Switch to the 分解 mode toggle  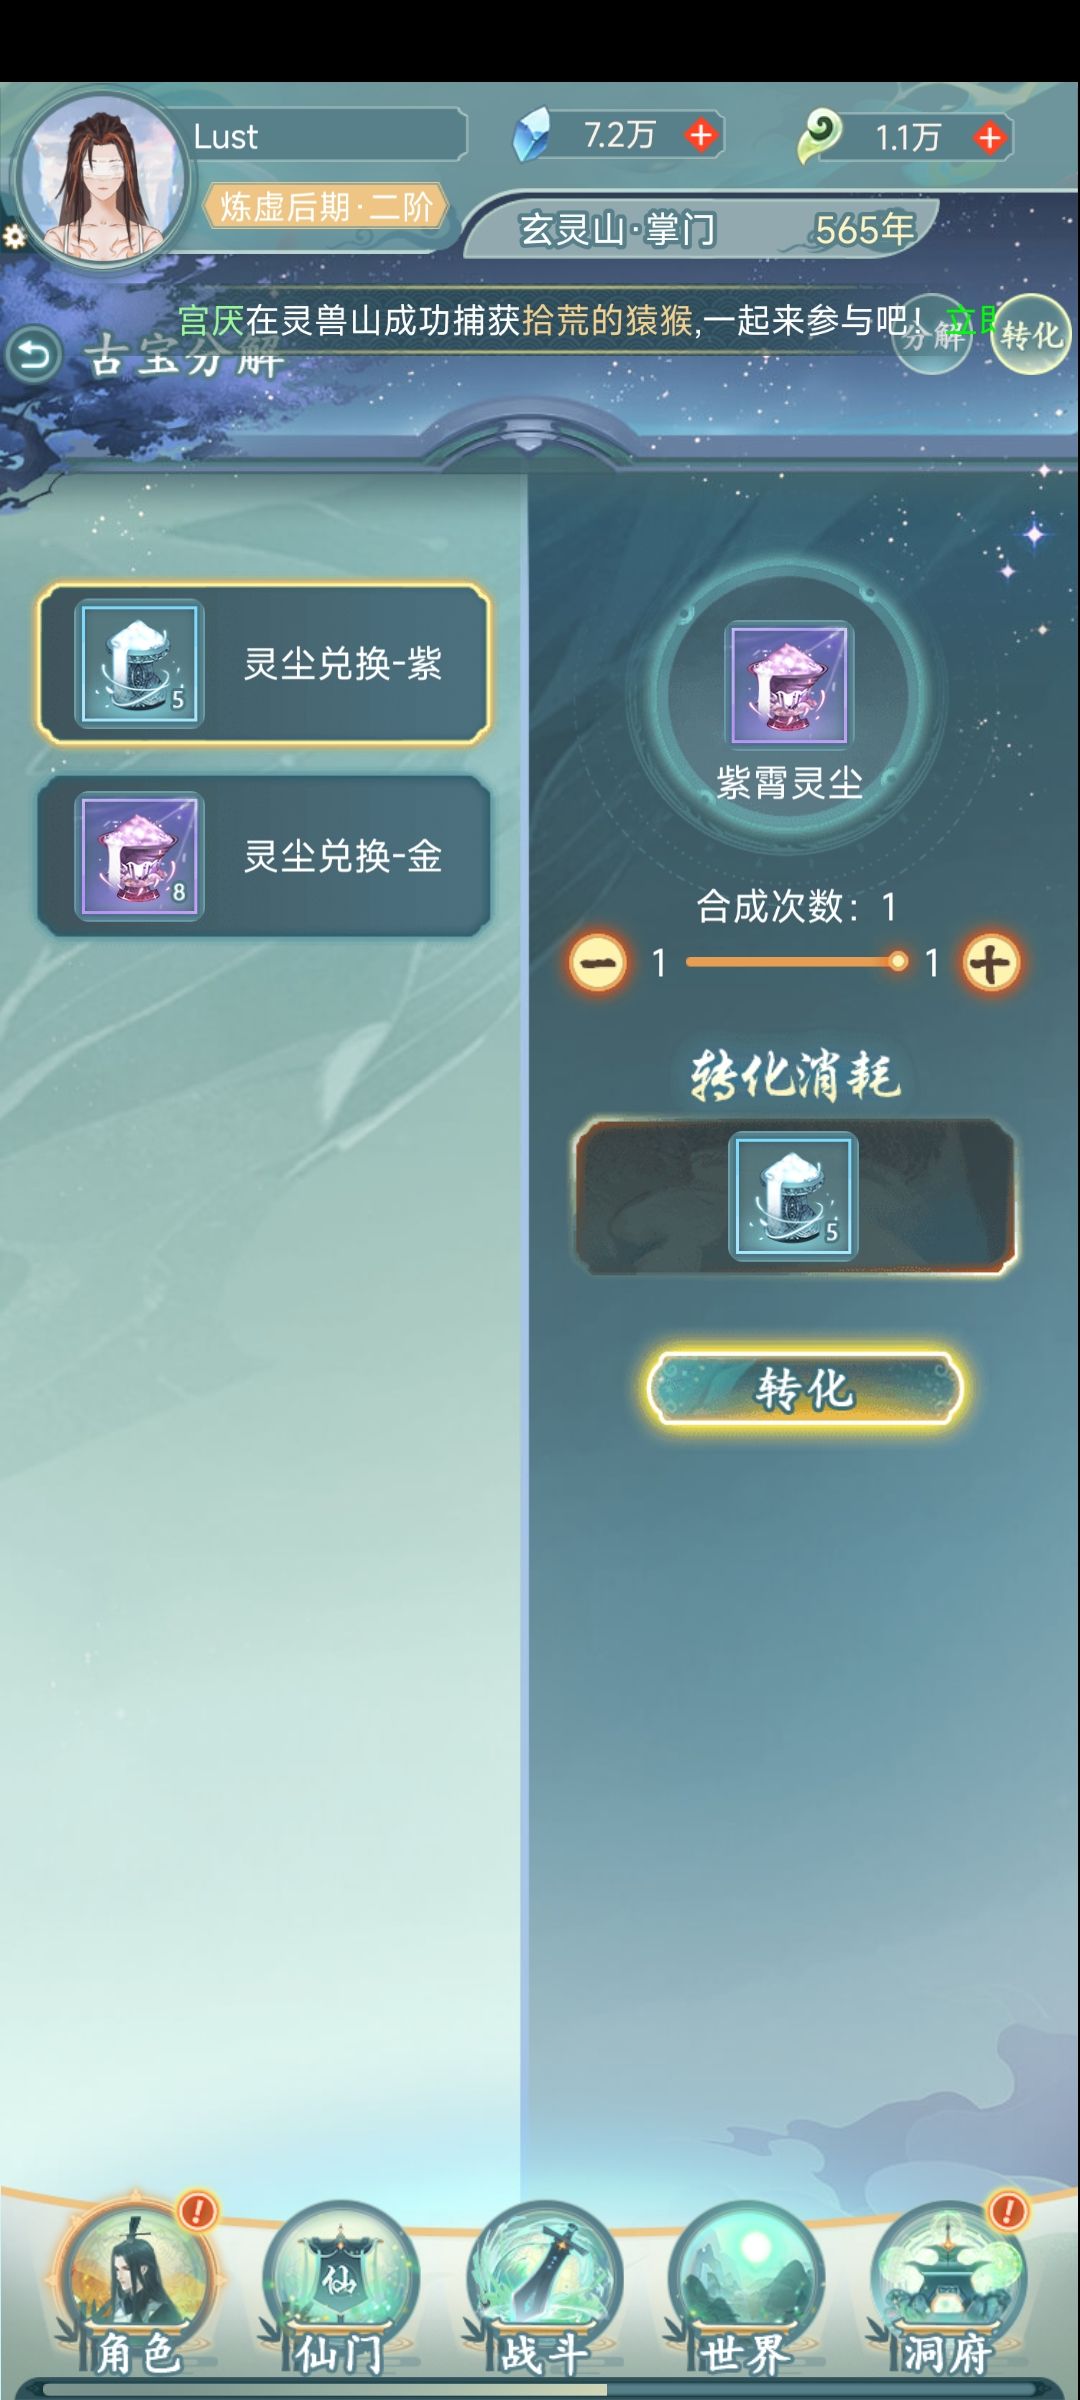point(932,335)
